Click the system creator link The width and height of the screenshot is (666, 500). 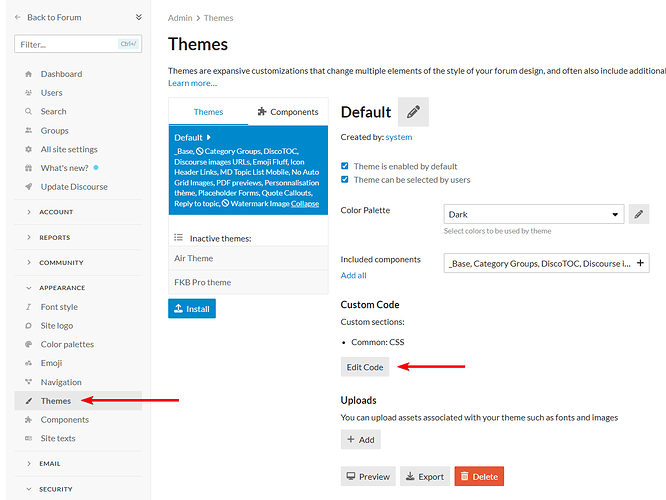coord(399,137)
